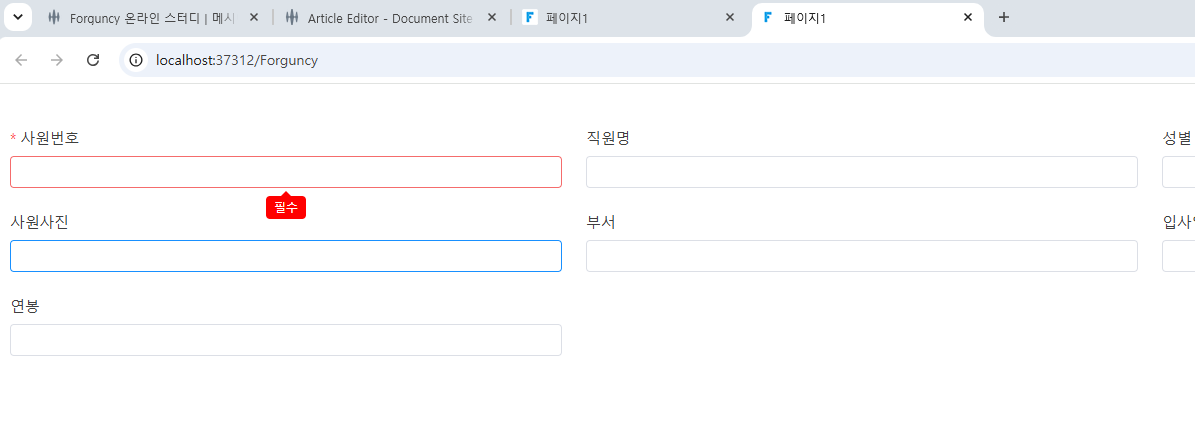Reload the current page
Viewport: 1195px width, 443px height.
tap(93, 60)
